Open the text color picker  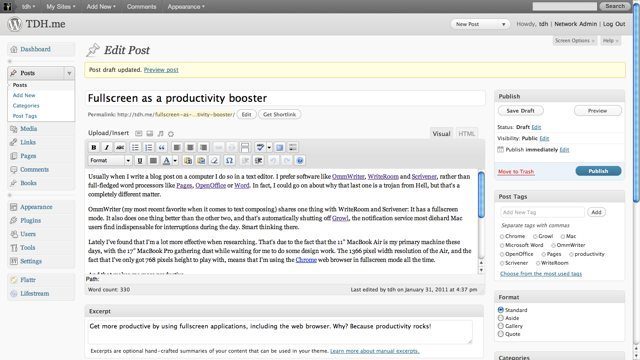tap(166, 160)
